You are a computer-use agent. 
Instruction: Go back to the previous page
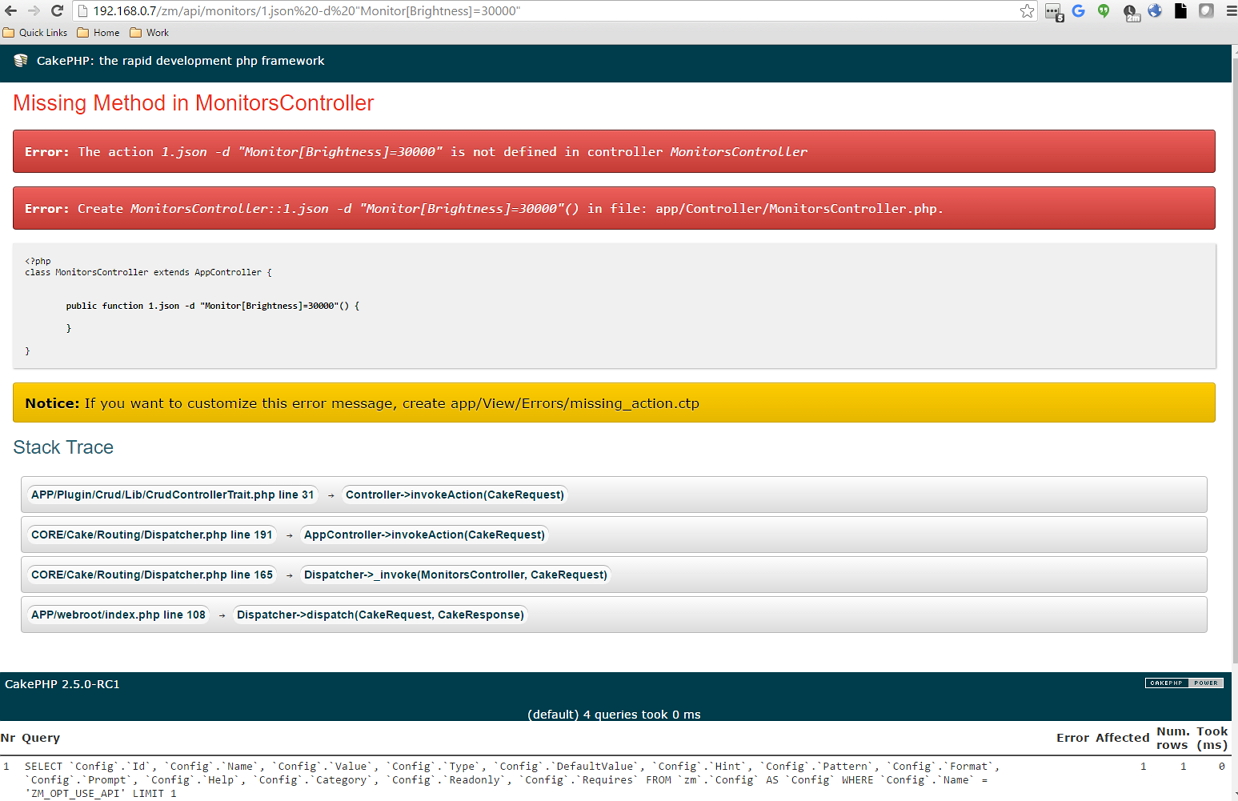click(x=11, y=11)
